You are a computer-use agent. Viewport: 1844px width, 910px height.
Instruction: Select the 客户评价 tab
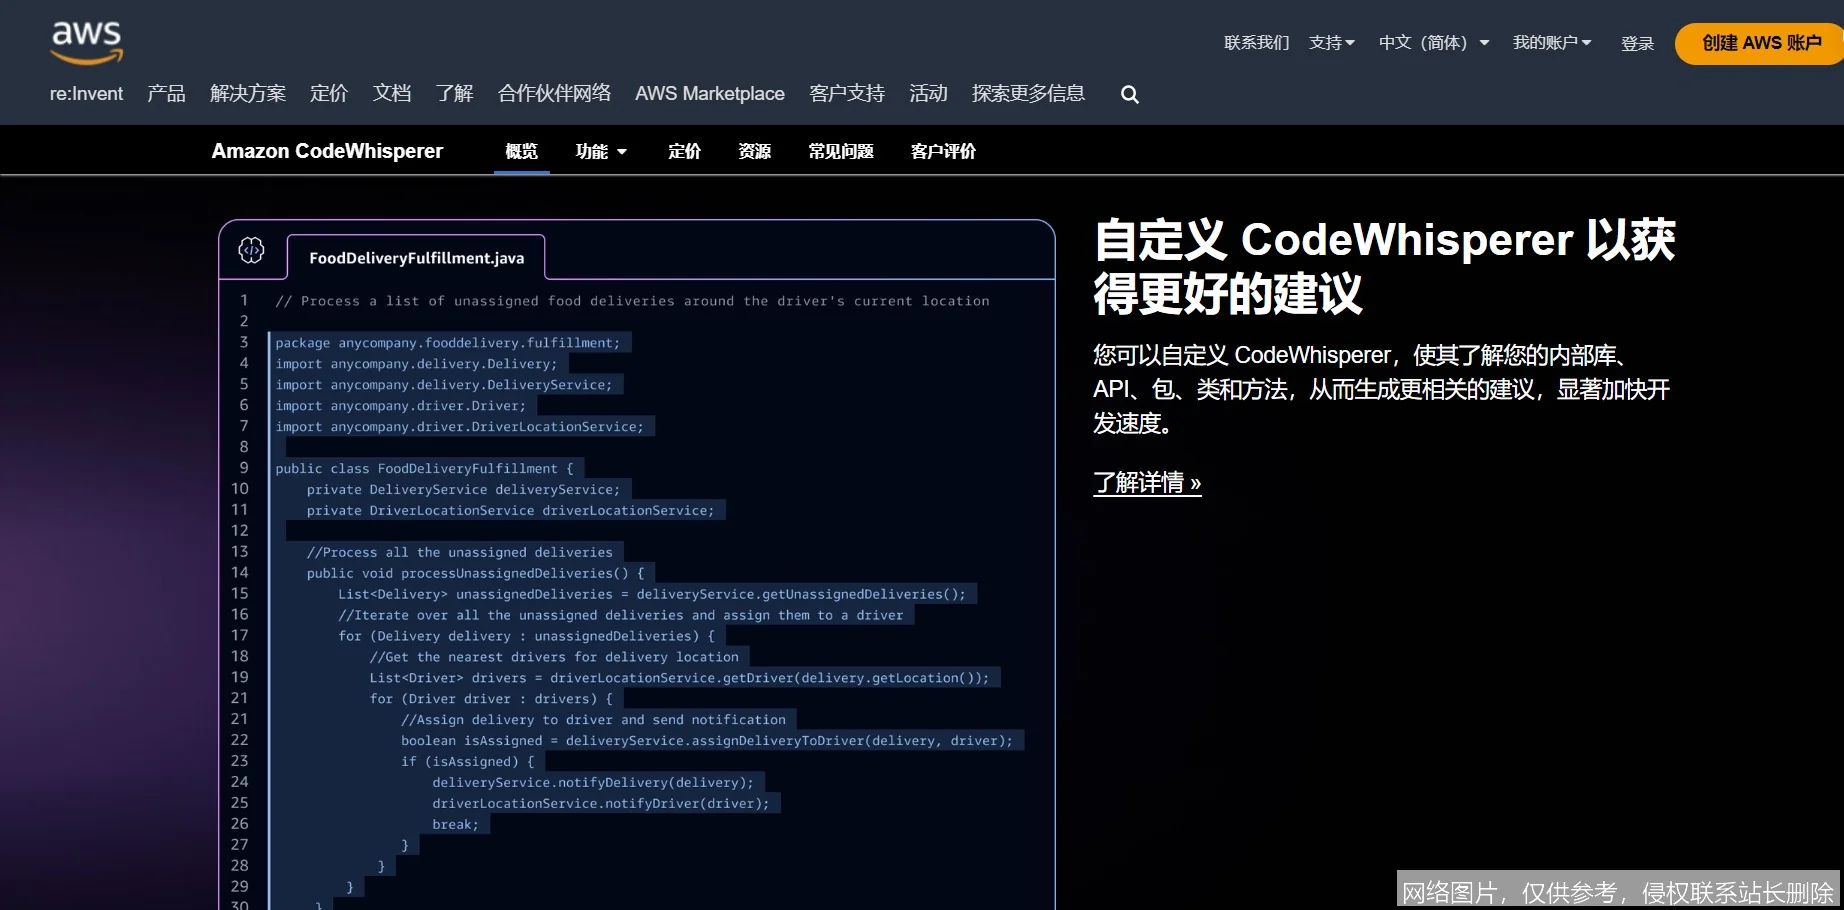click(x=943, y=151)
